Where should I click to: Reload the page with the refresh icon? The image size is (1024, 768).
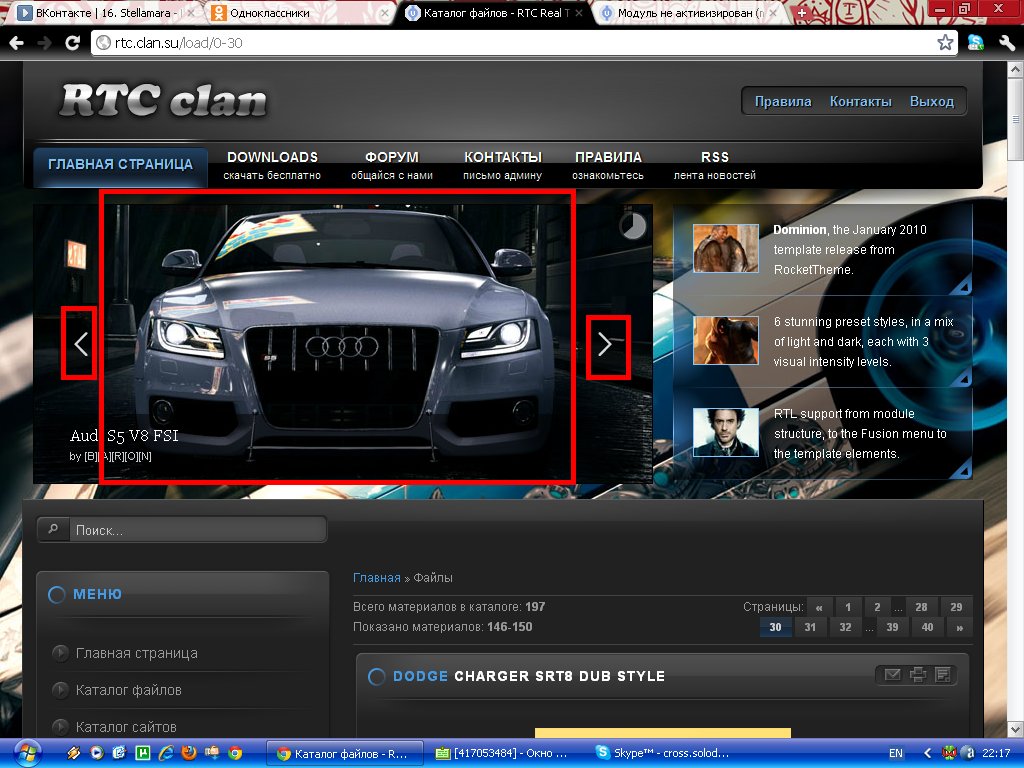[x=72, y=43]
